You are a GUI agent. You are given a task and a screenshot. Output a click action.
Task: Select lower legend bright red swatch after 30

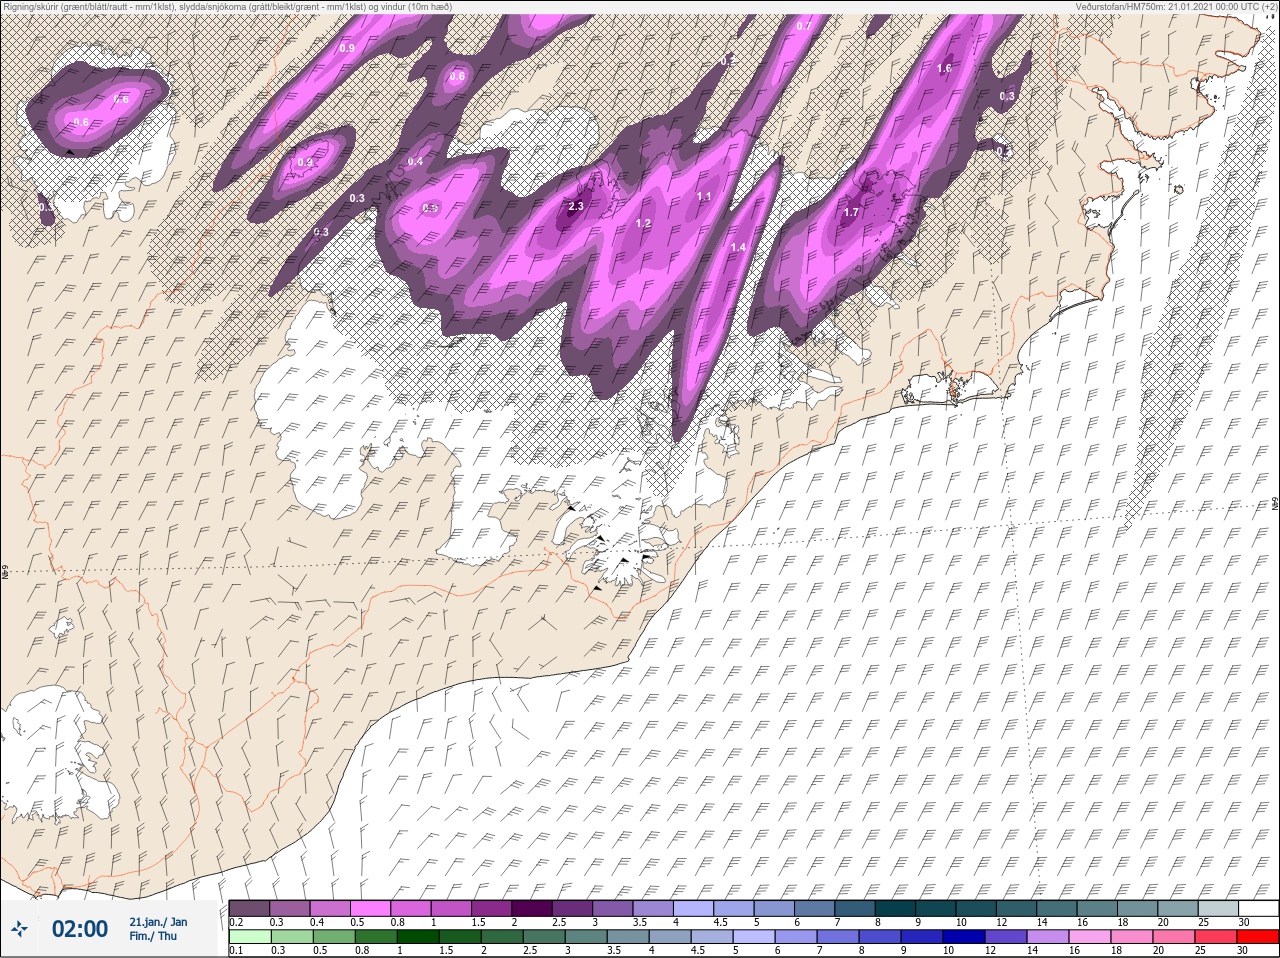pyautogui.click(x=1257, y=936)
